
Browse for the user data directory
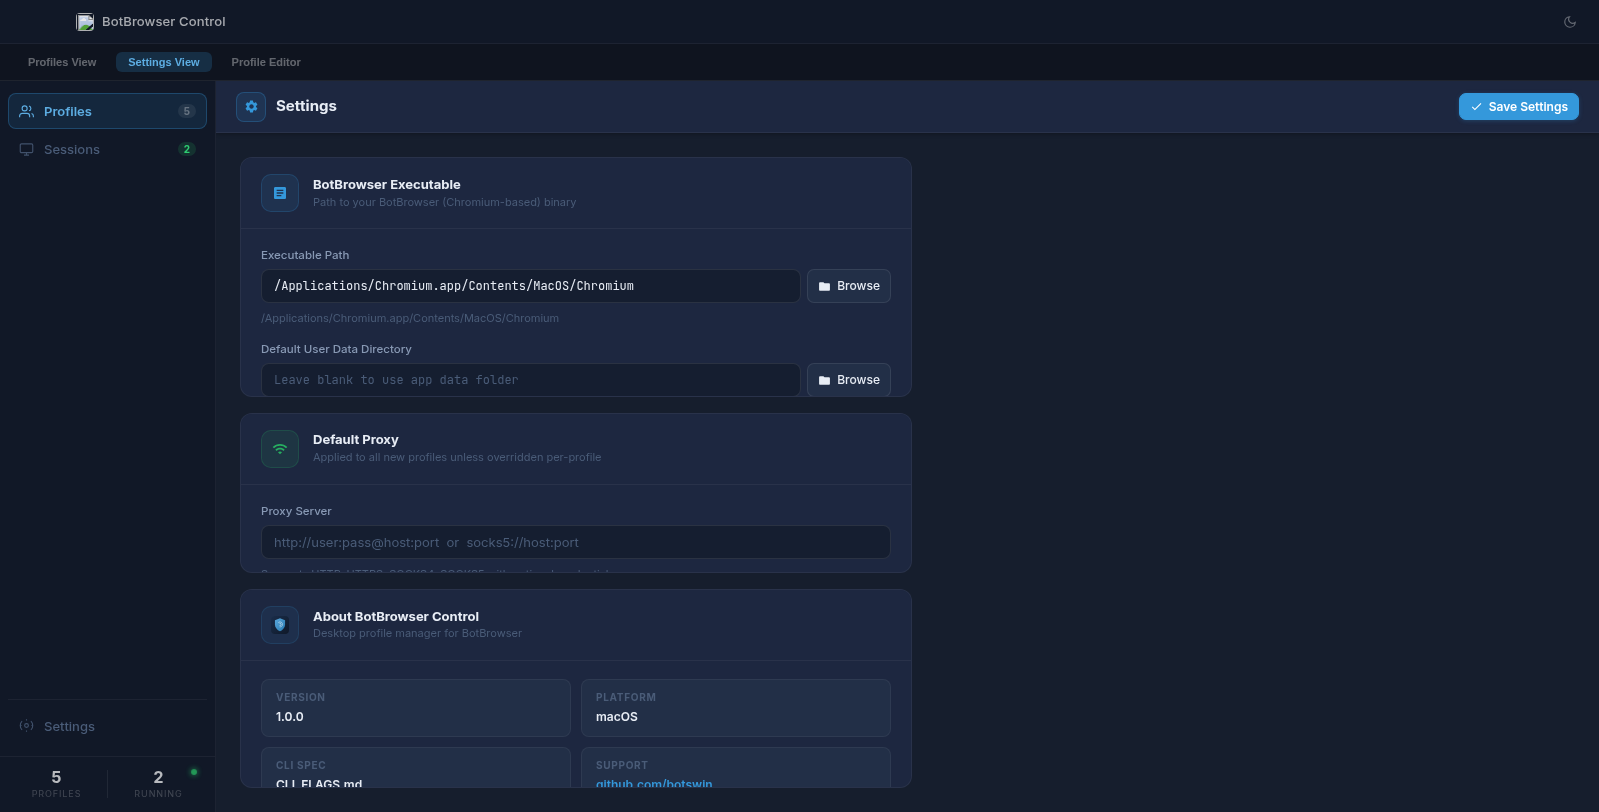[x=849, y=380]
